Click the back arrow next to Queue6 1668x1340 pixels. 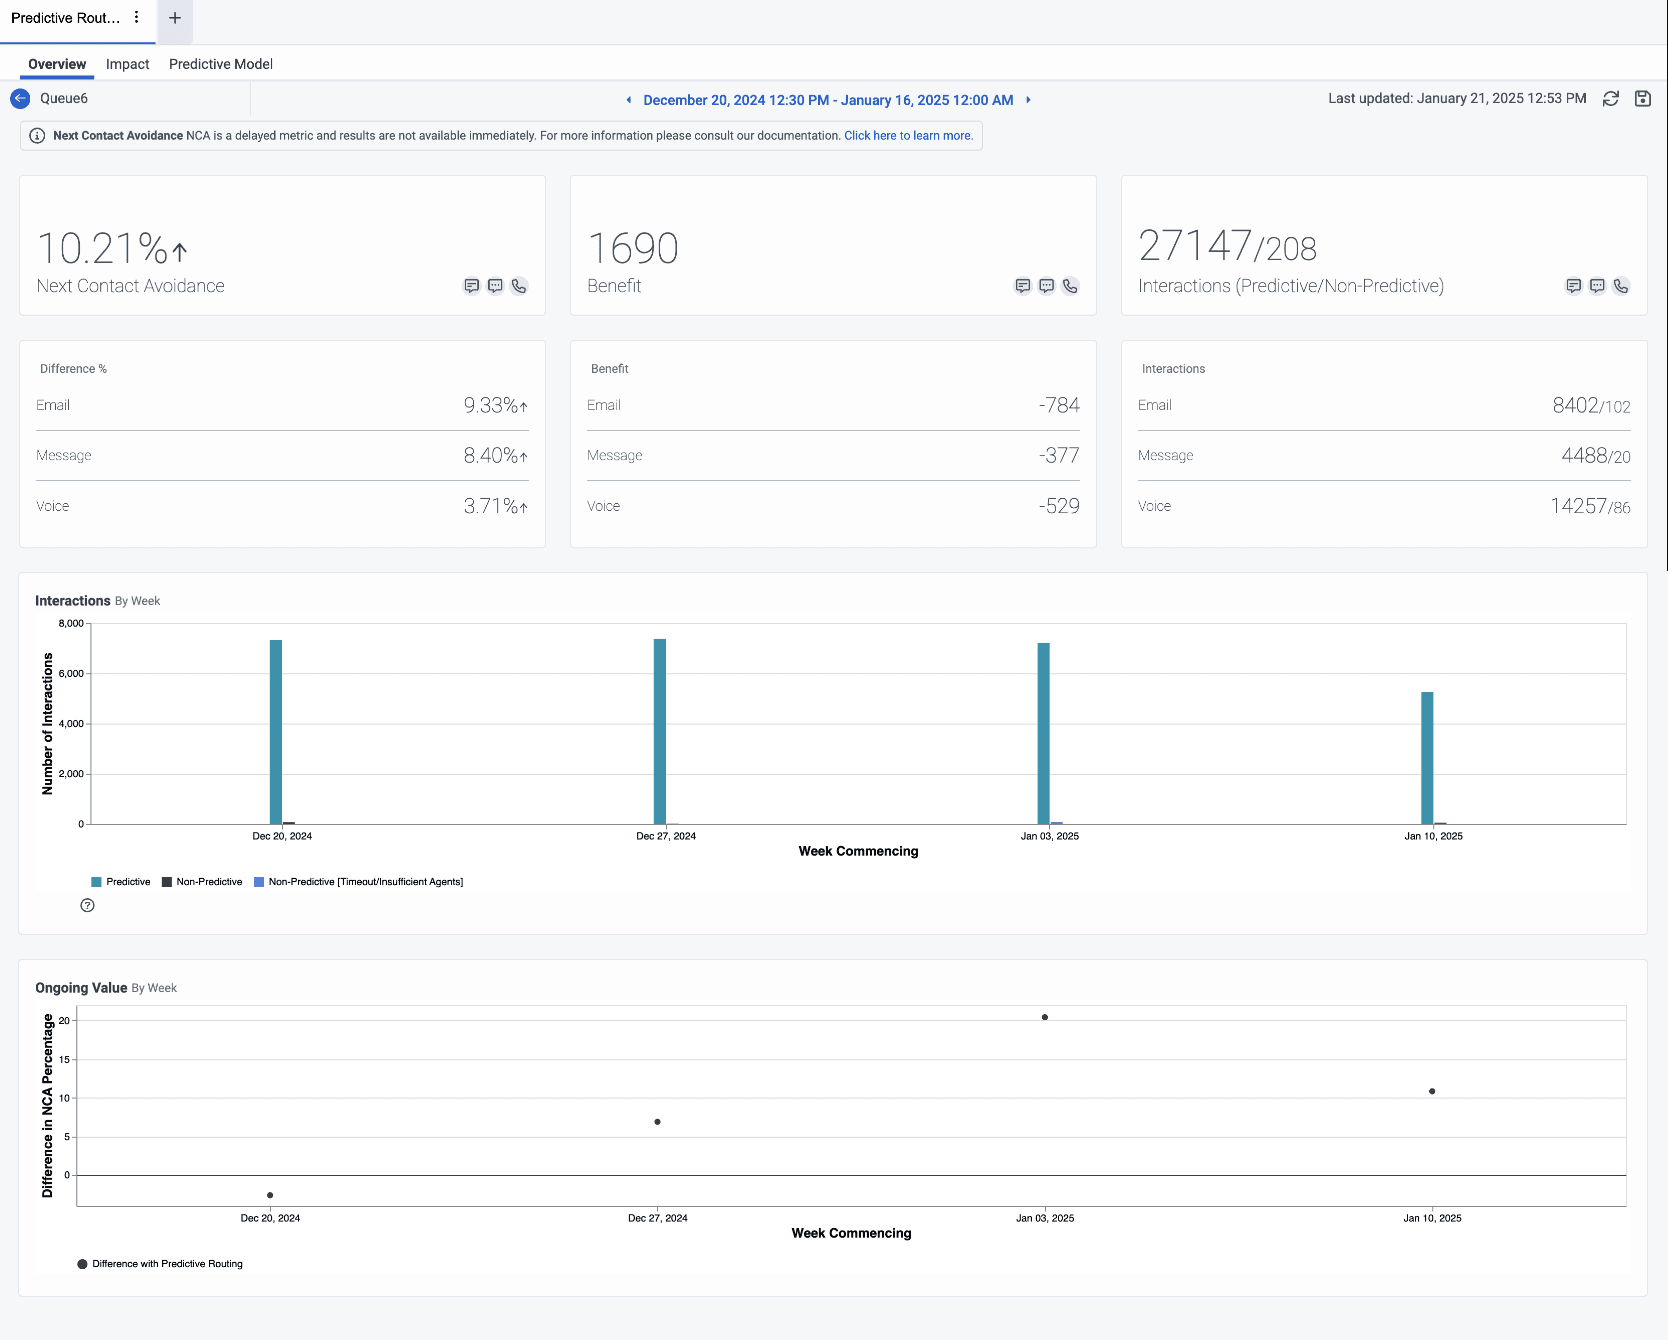tap(20, 99)
